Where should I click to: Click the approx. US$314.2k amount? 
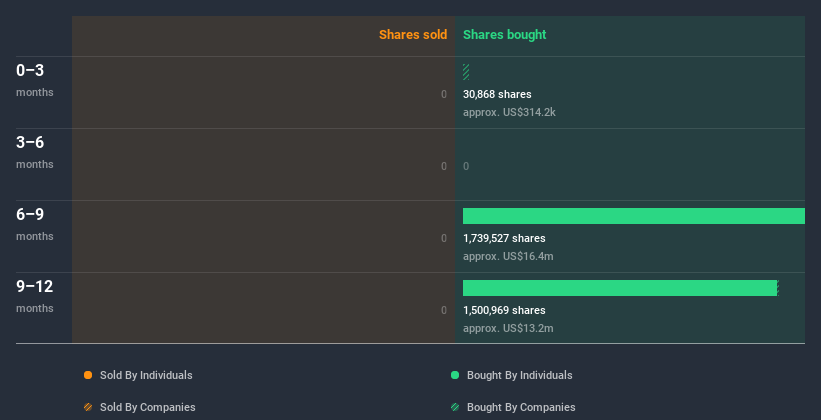[x=509, y=113]
